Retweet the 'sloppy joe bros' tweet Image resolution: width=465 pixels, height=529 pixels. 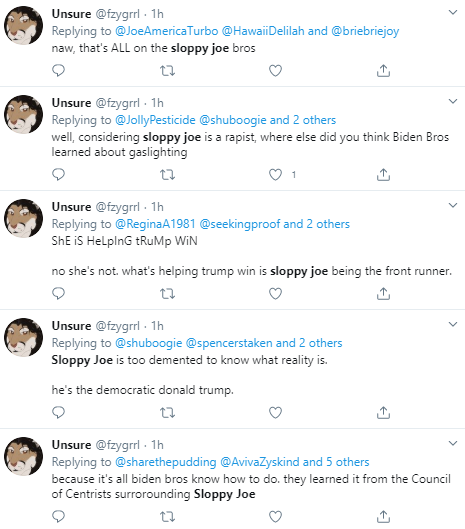click(x=167, y=71)
